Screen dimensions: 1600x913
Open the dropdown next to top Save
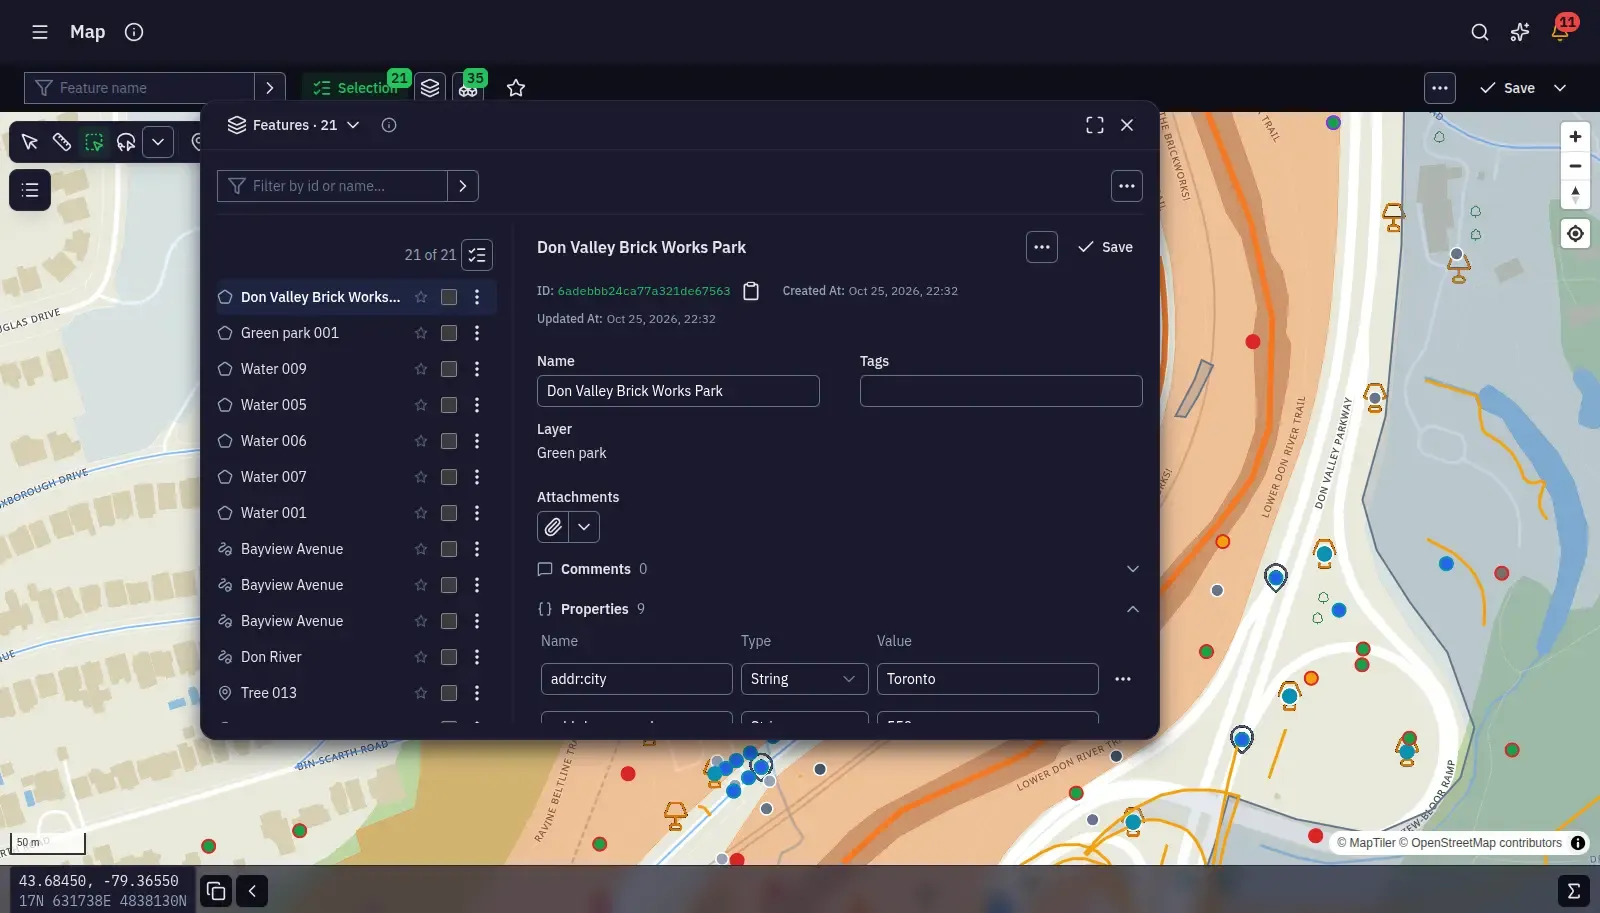[1560, 88]
